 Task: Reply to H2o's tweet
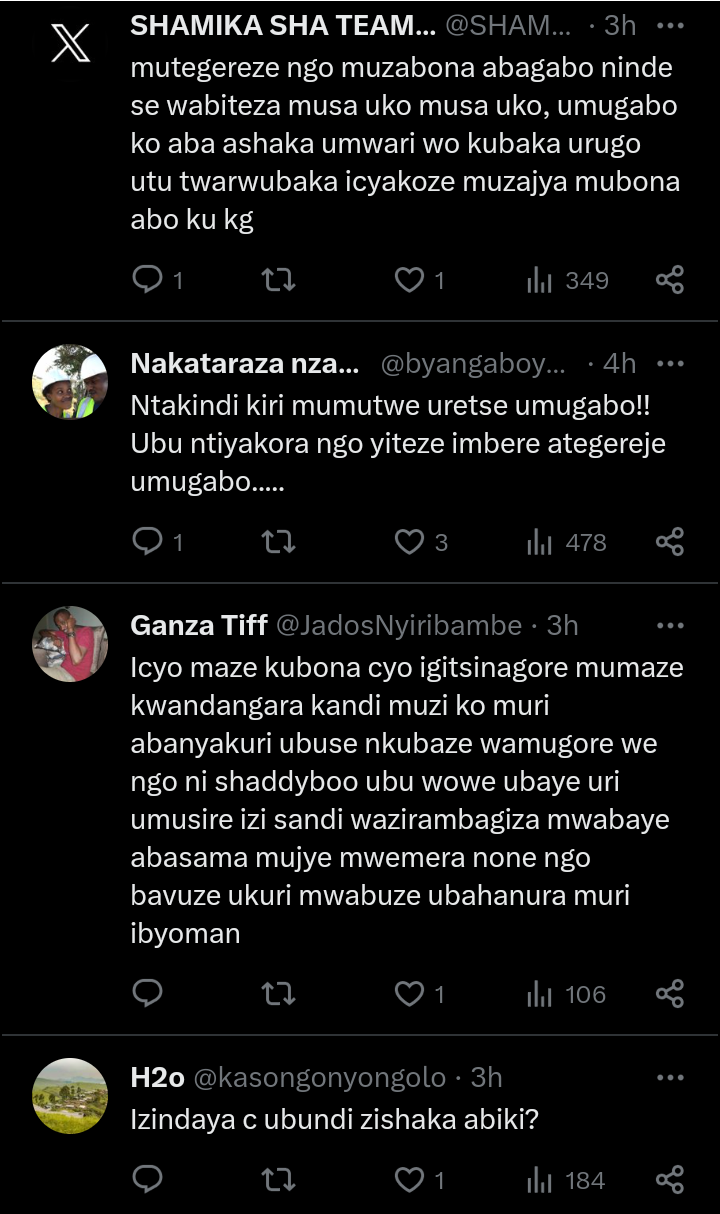coord(148,1180)
